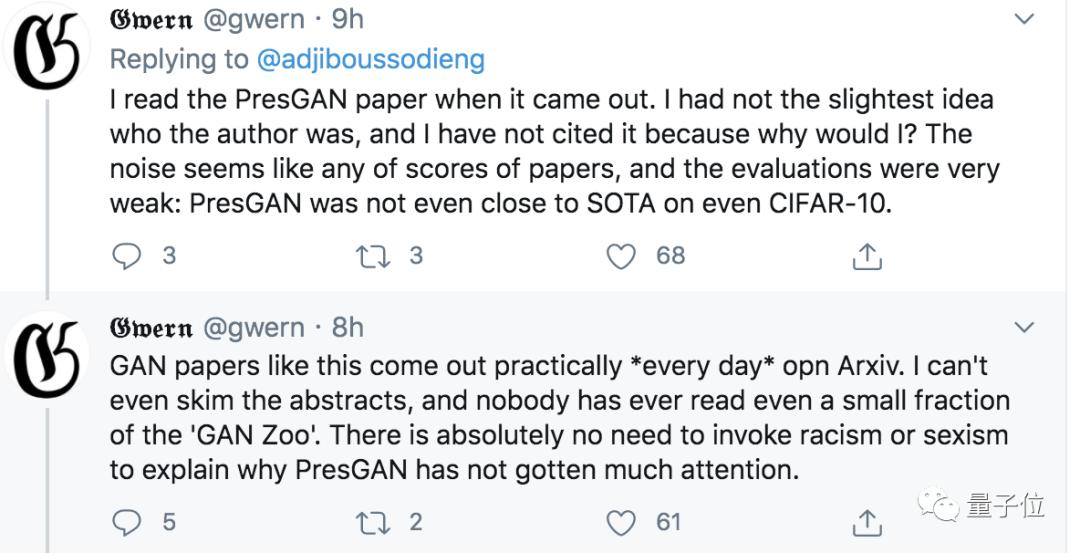The height and width of the screenshot is (553, 1080).
Task: Share the second tweet via upload icon
Action: coord(866,521)
